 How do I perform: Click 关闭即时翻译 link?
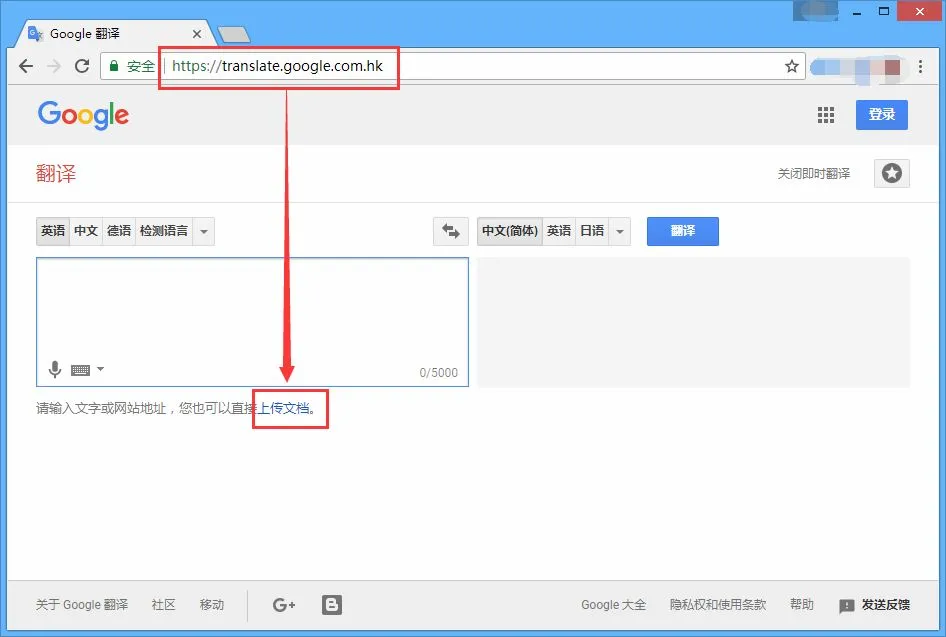click(x=813, y=174)
